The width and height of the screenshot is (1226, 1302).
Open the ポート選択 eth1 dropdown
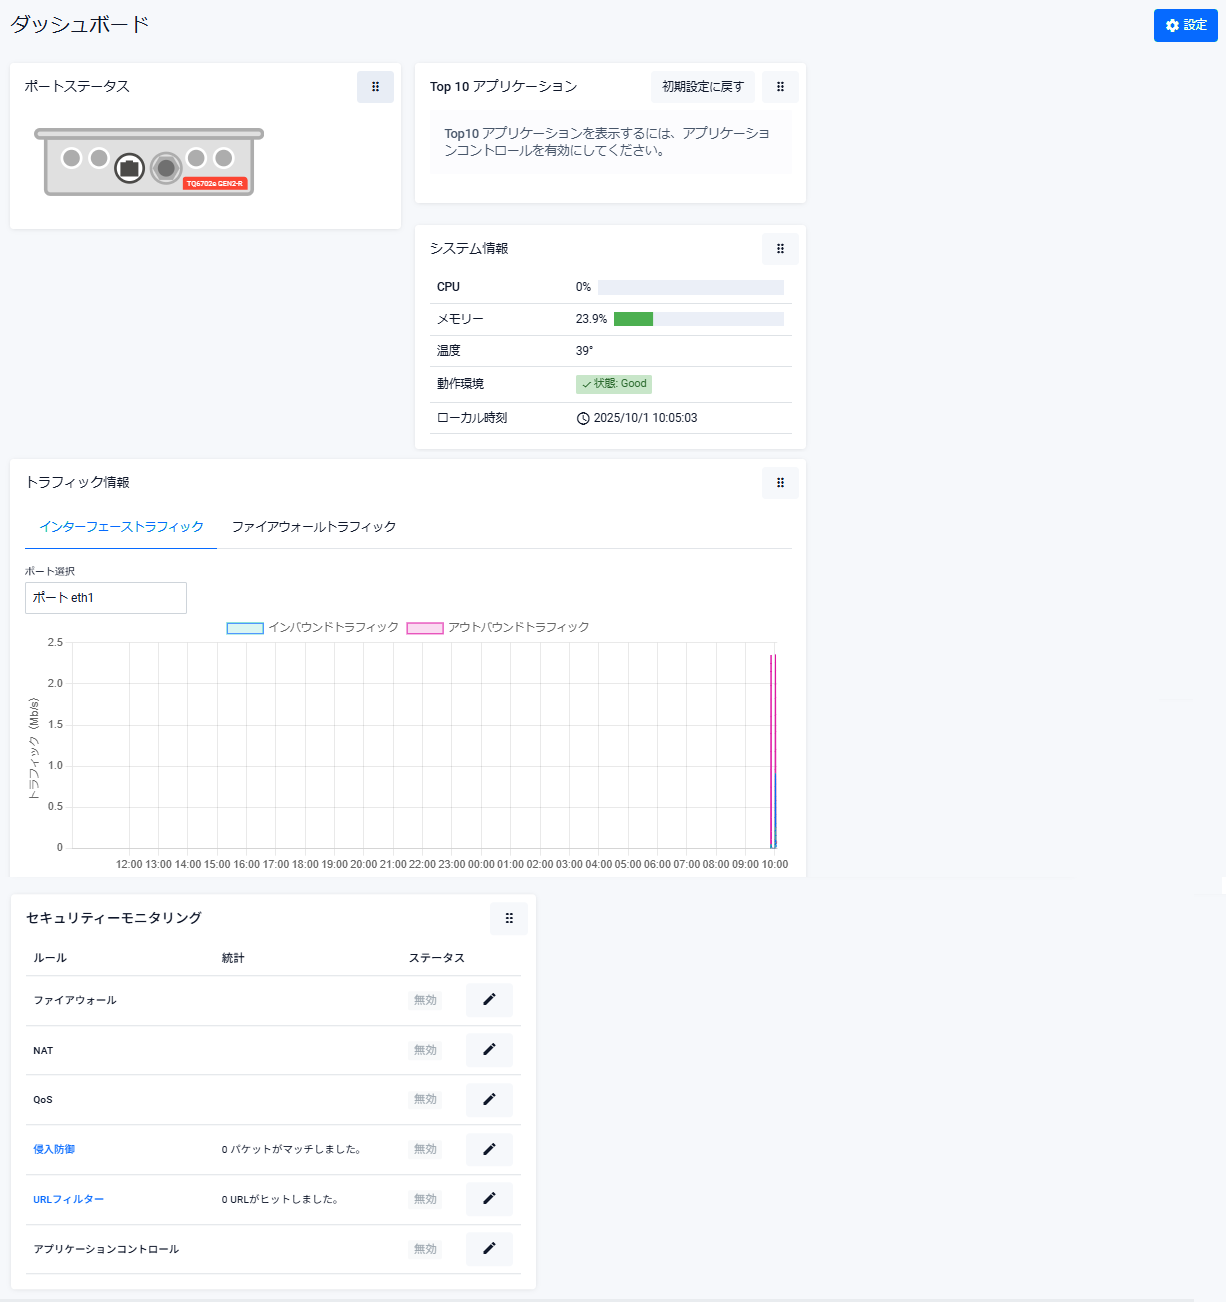(106, 598)
